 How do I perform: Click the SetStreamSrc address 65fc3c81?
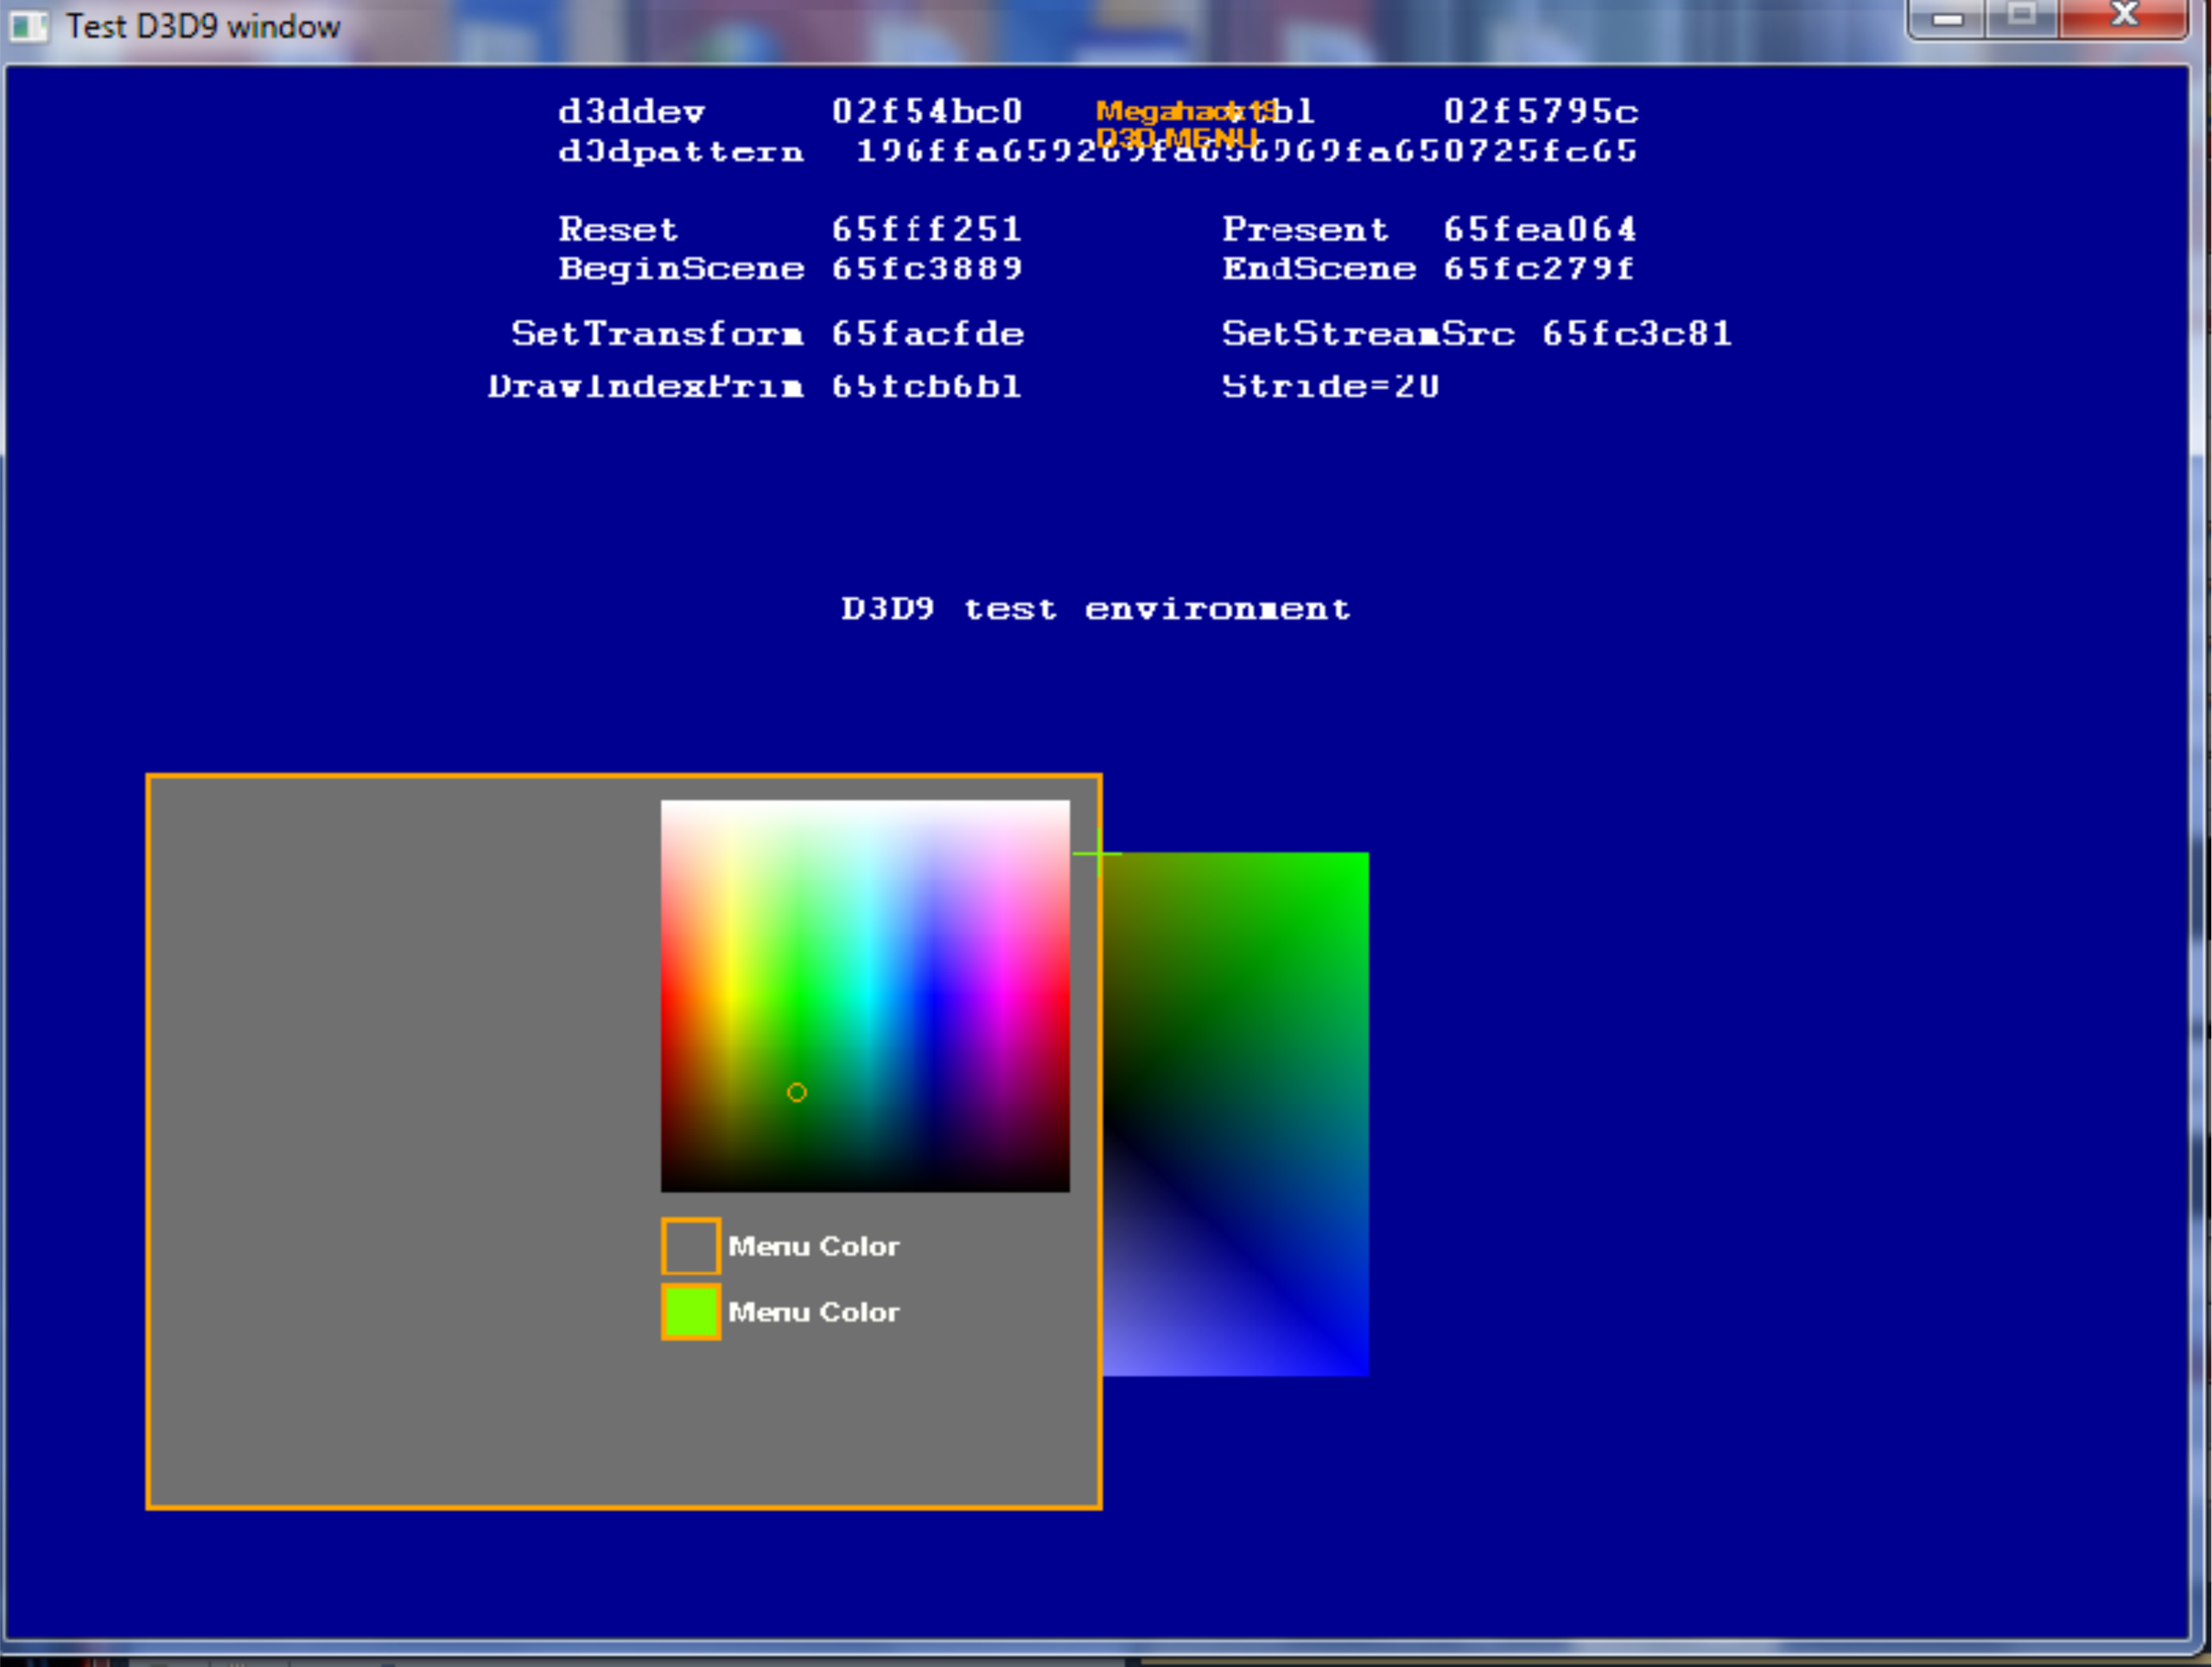click(1637, 333)
